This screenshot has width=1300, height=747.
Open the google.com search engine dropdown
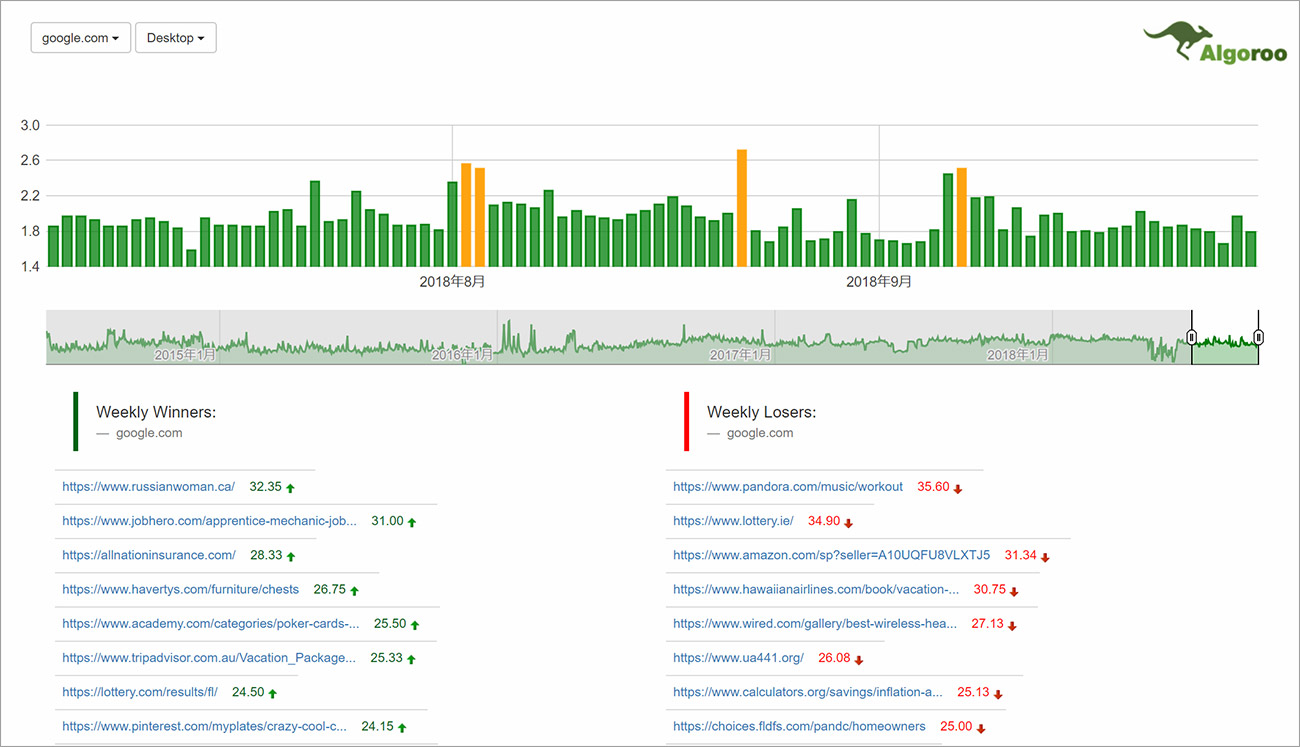(x=81, y=38)
